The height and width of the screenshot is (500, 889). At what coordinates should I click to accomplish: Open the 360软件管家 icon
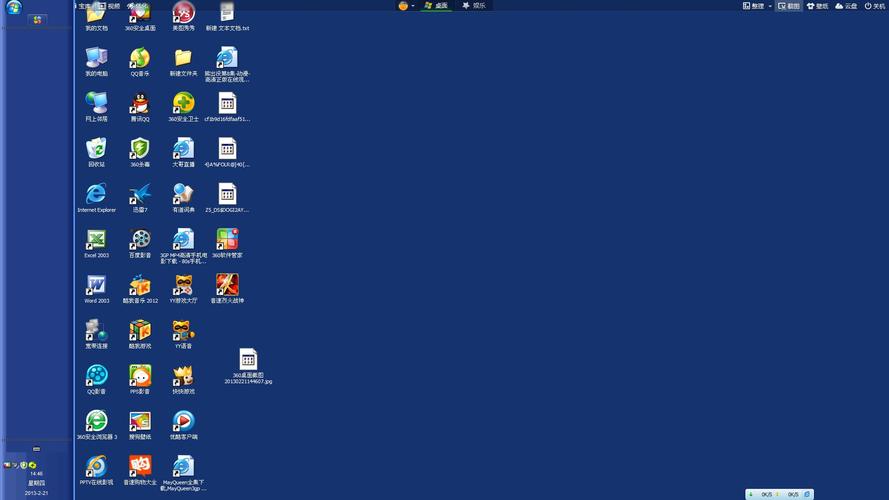click(227, 239)
